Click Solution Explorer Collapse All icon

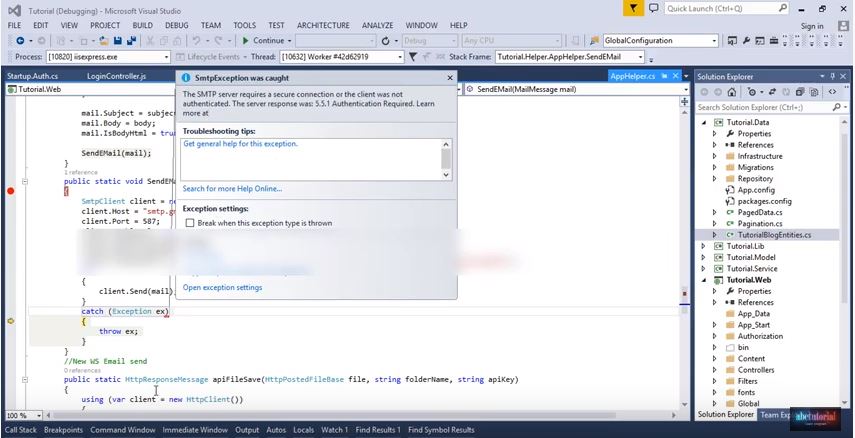pyautogui.click(x=800, y=92)
